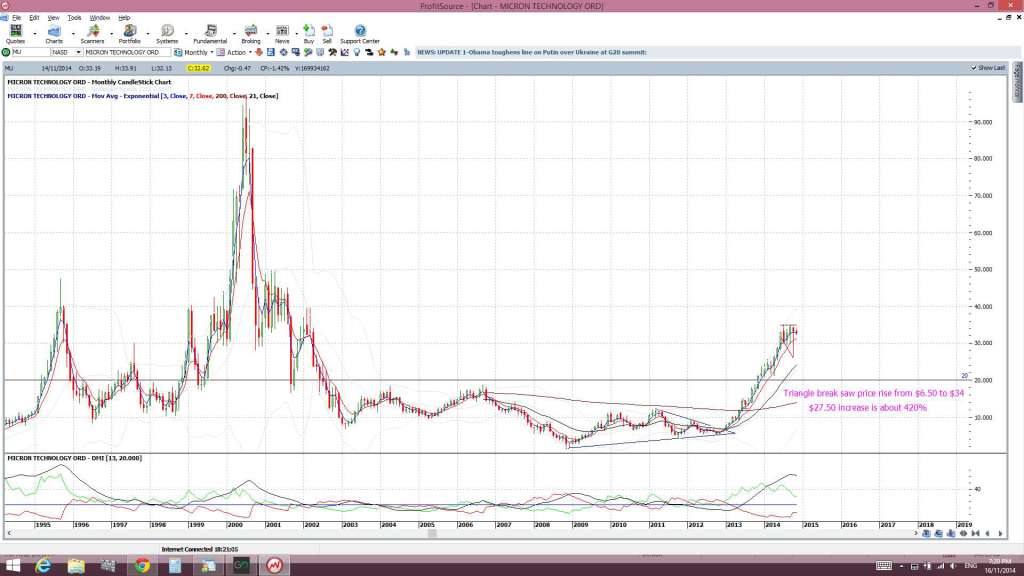Click the chart scroll left triangle icon
This screenshot has height=576, width=1024.
pos(987,534)
